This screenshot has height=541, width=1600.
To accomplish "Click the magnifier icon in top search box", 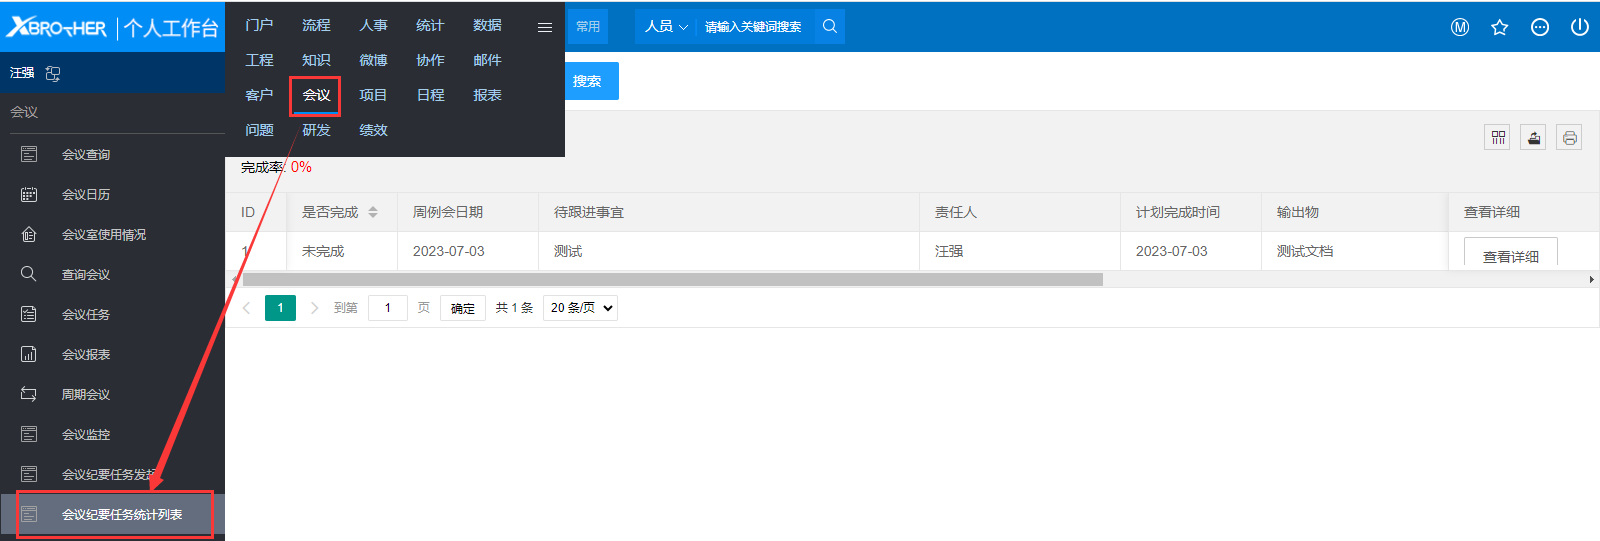I will pos(830,27).
